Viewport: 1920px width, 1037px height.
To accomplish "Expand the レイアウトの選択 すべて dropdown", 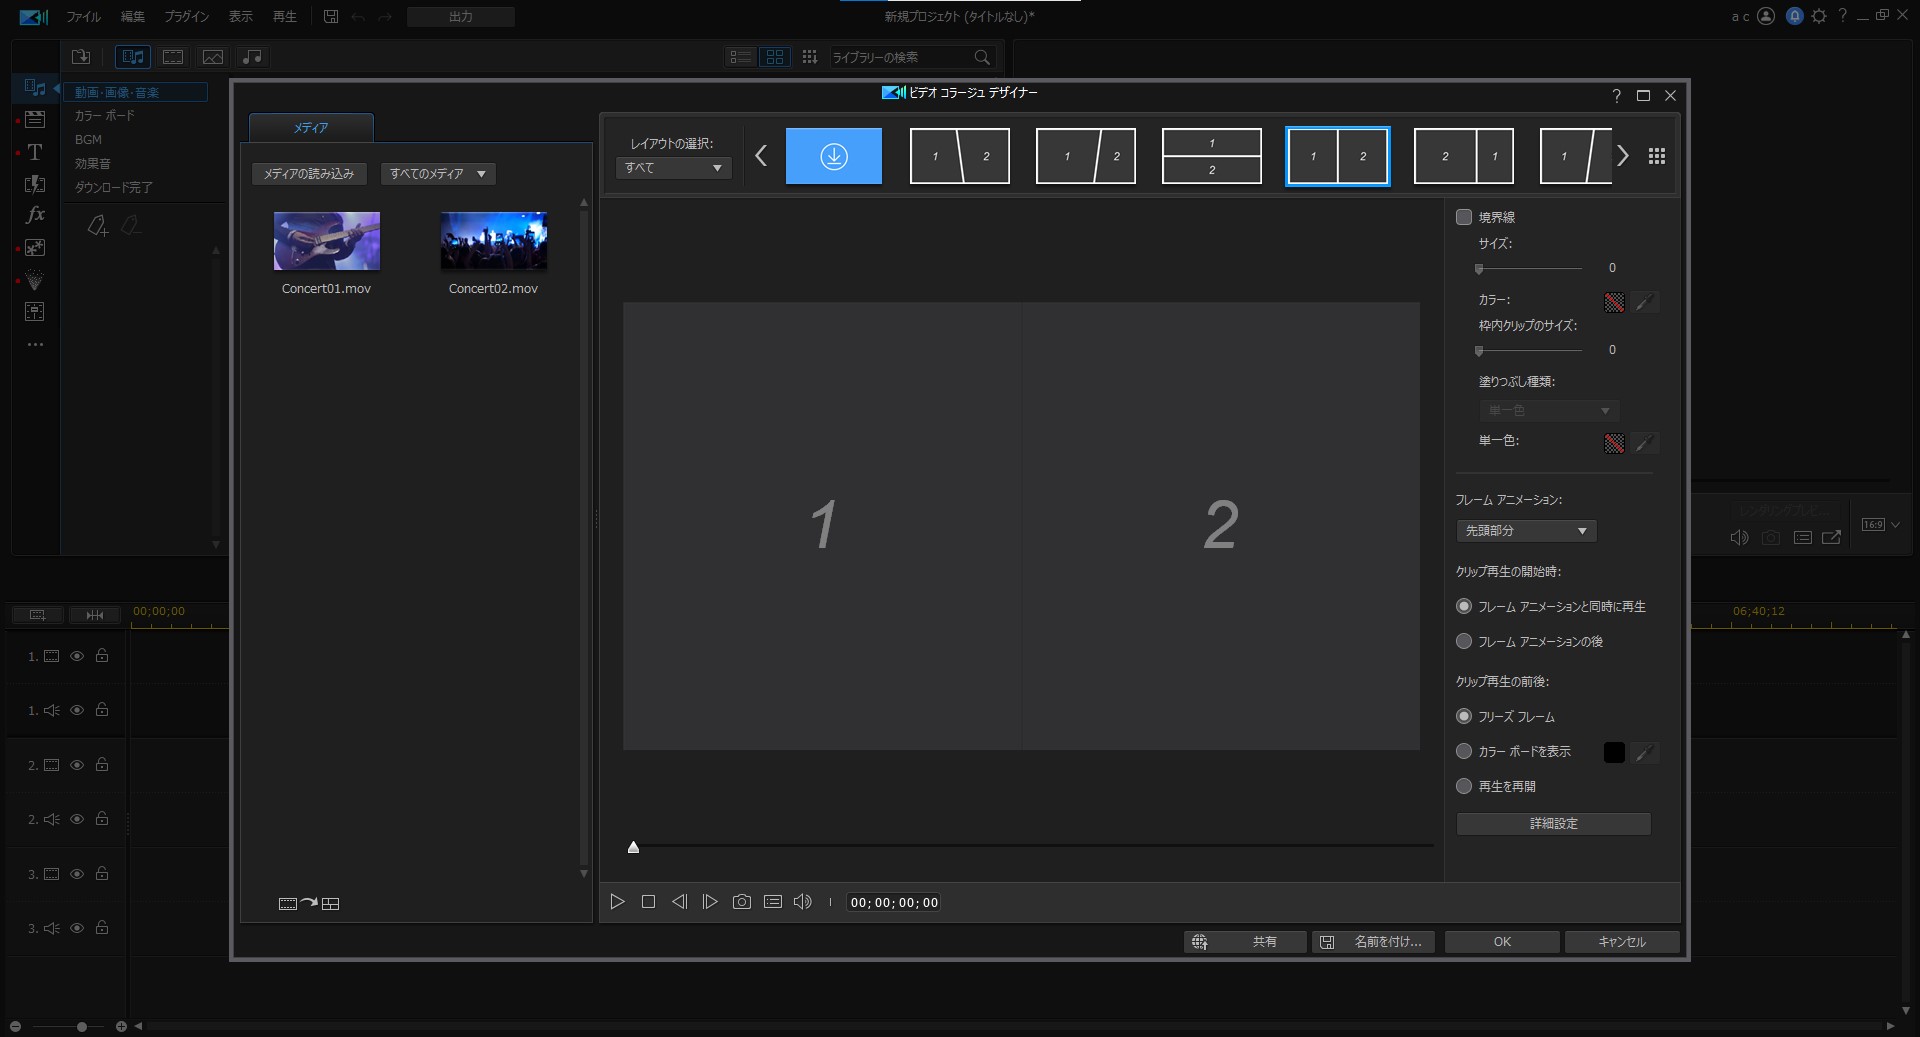I will [673, 168].
